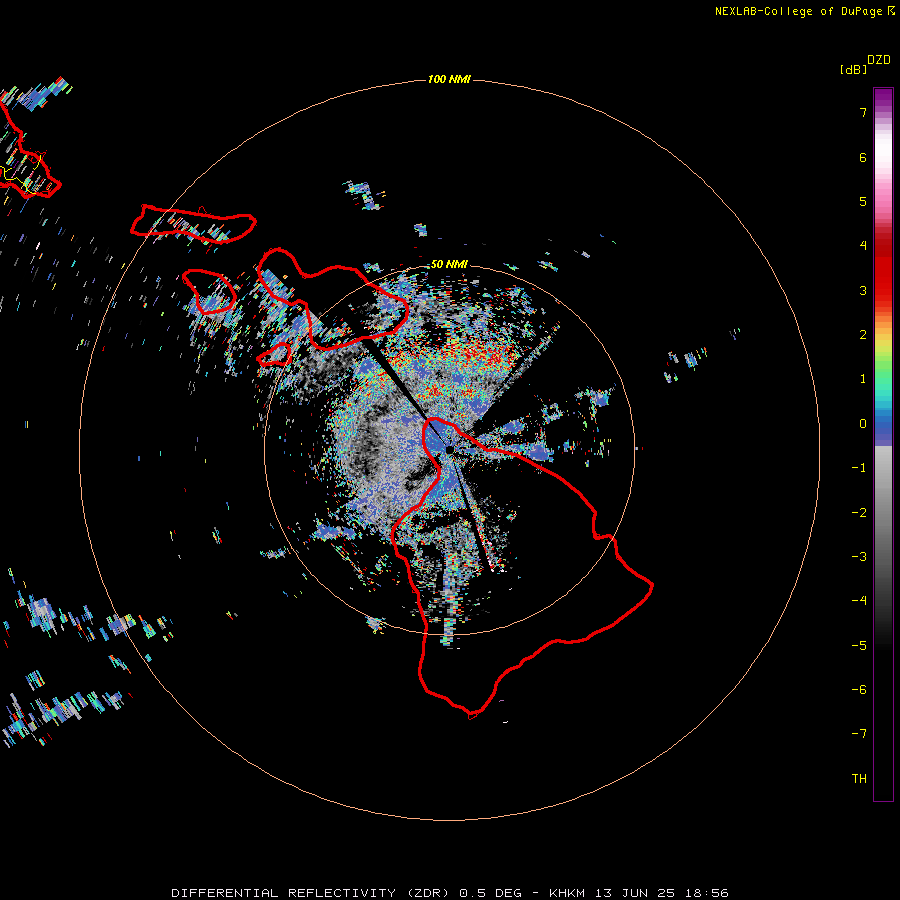Image resolution: width=900 pixels, height=900 pixels.
Task: Click the DZD legend title
Action: (879, 60)
